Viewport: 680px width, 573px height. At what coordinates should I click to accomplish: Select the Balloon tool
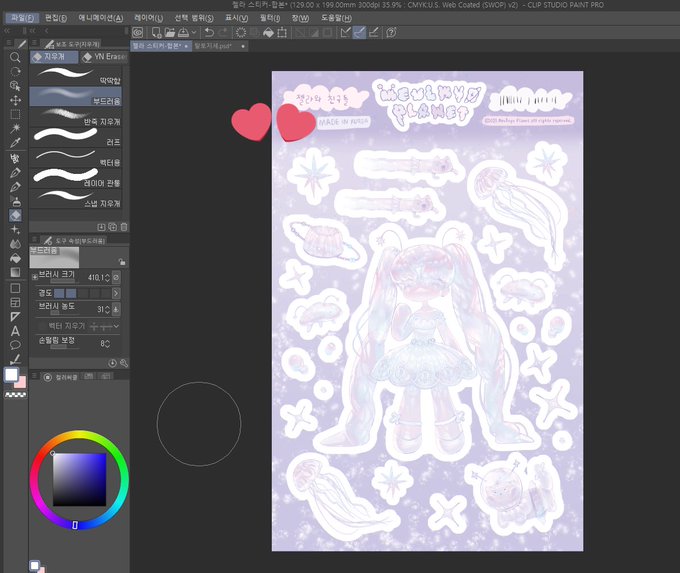point(15,345)
